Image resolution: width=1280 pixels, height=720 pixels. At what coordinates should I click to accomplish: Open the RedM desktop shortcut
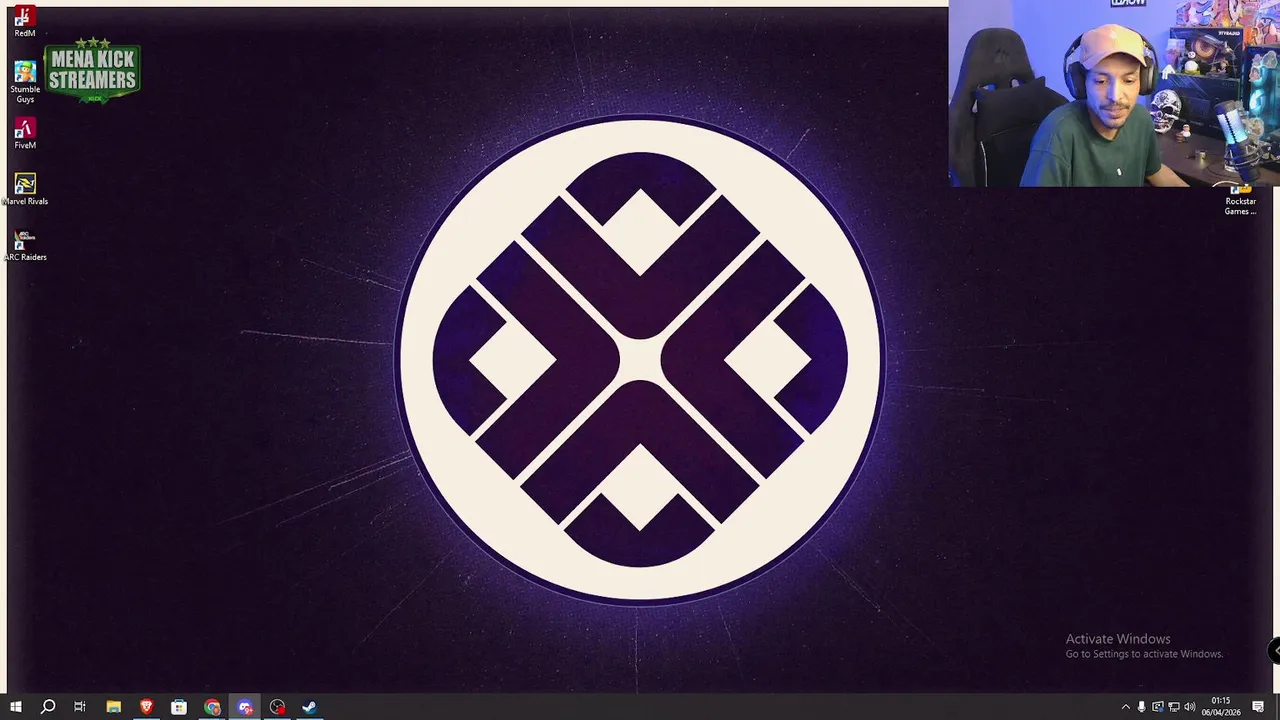pos(24,22)
